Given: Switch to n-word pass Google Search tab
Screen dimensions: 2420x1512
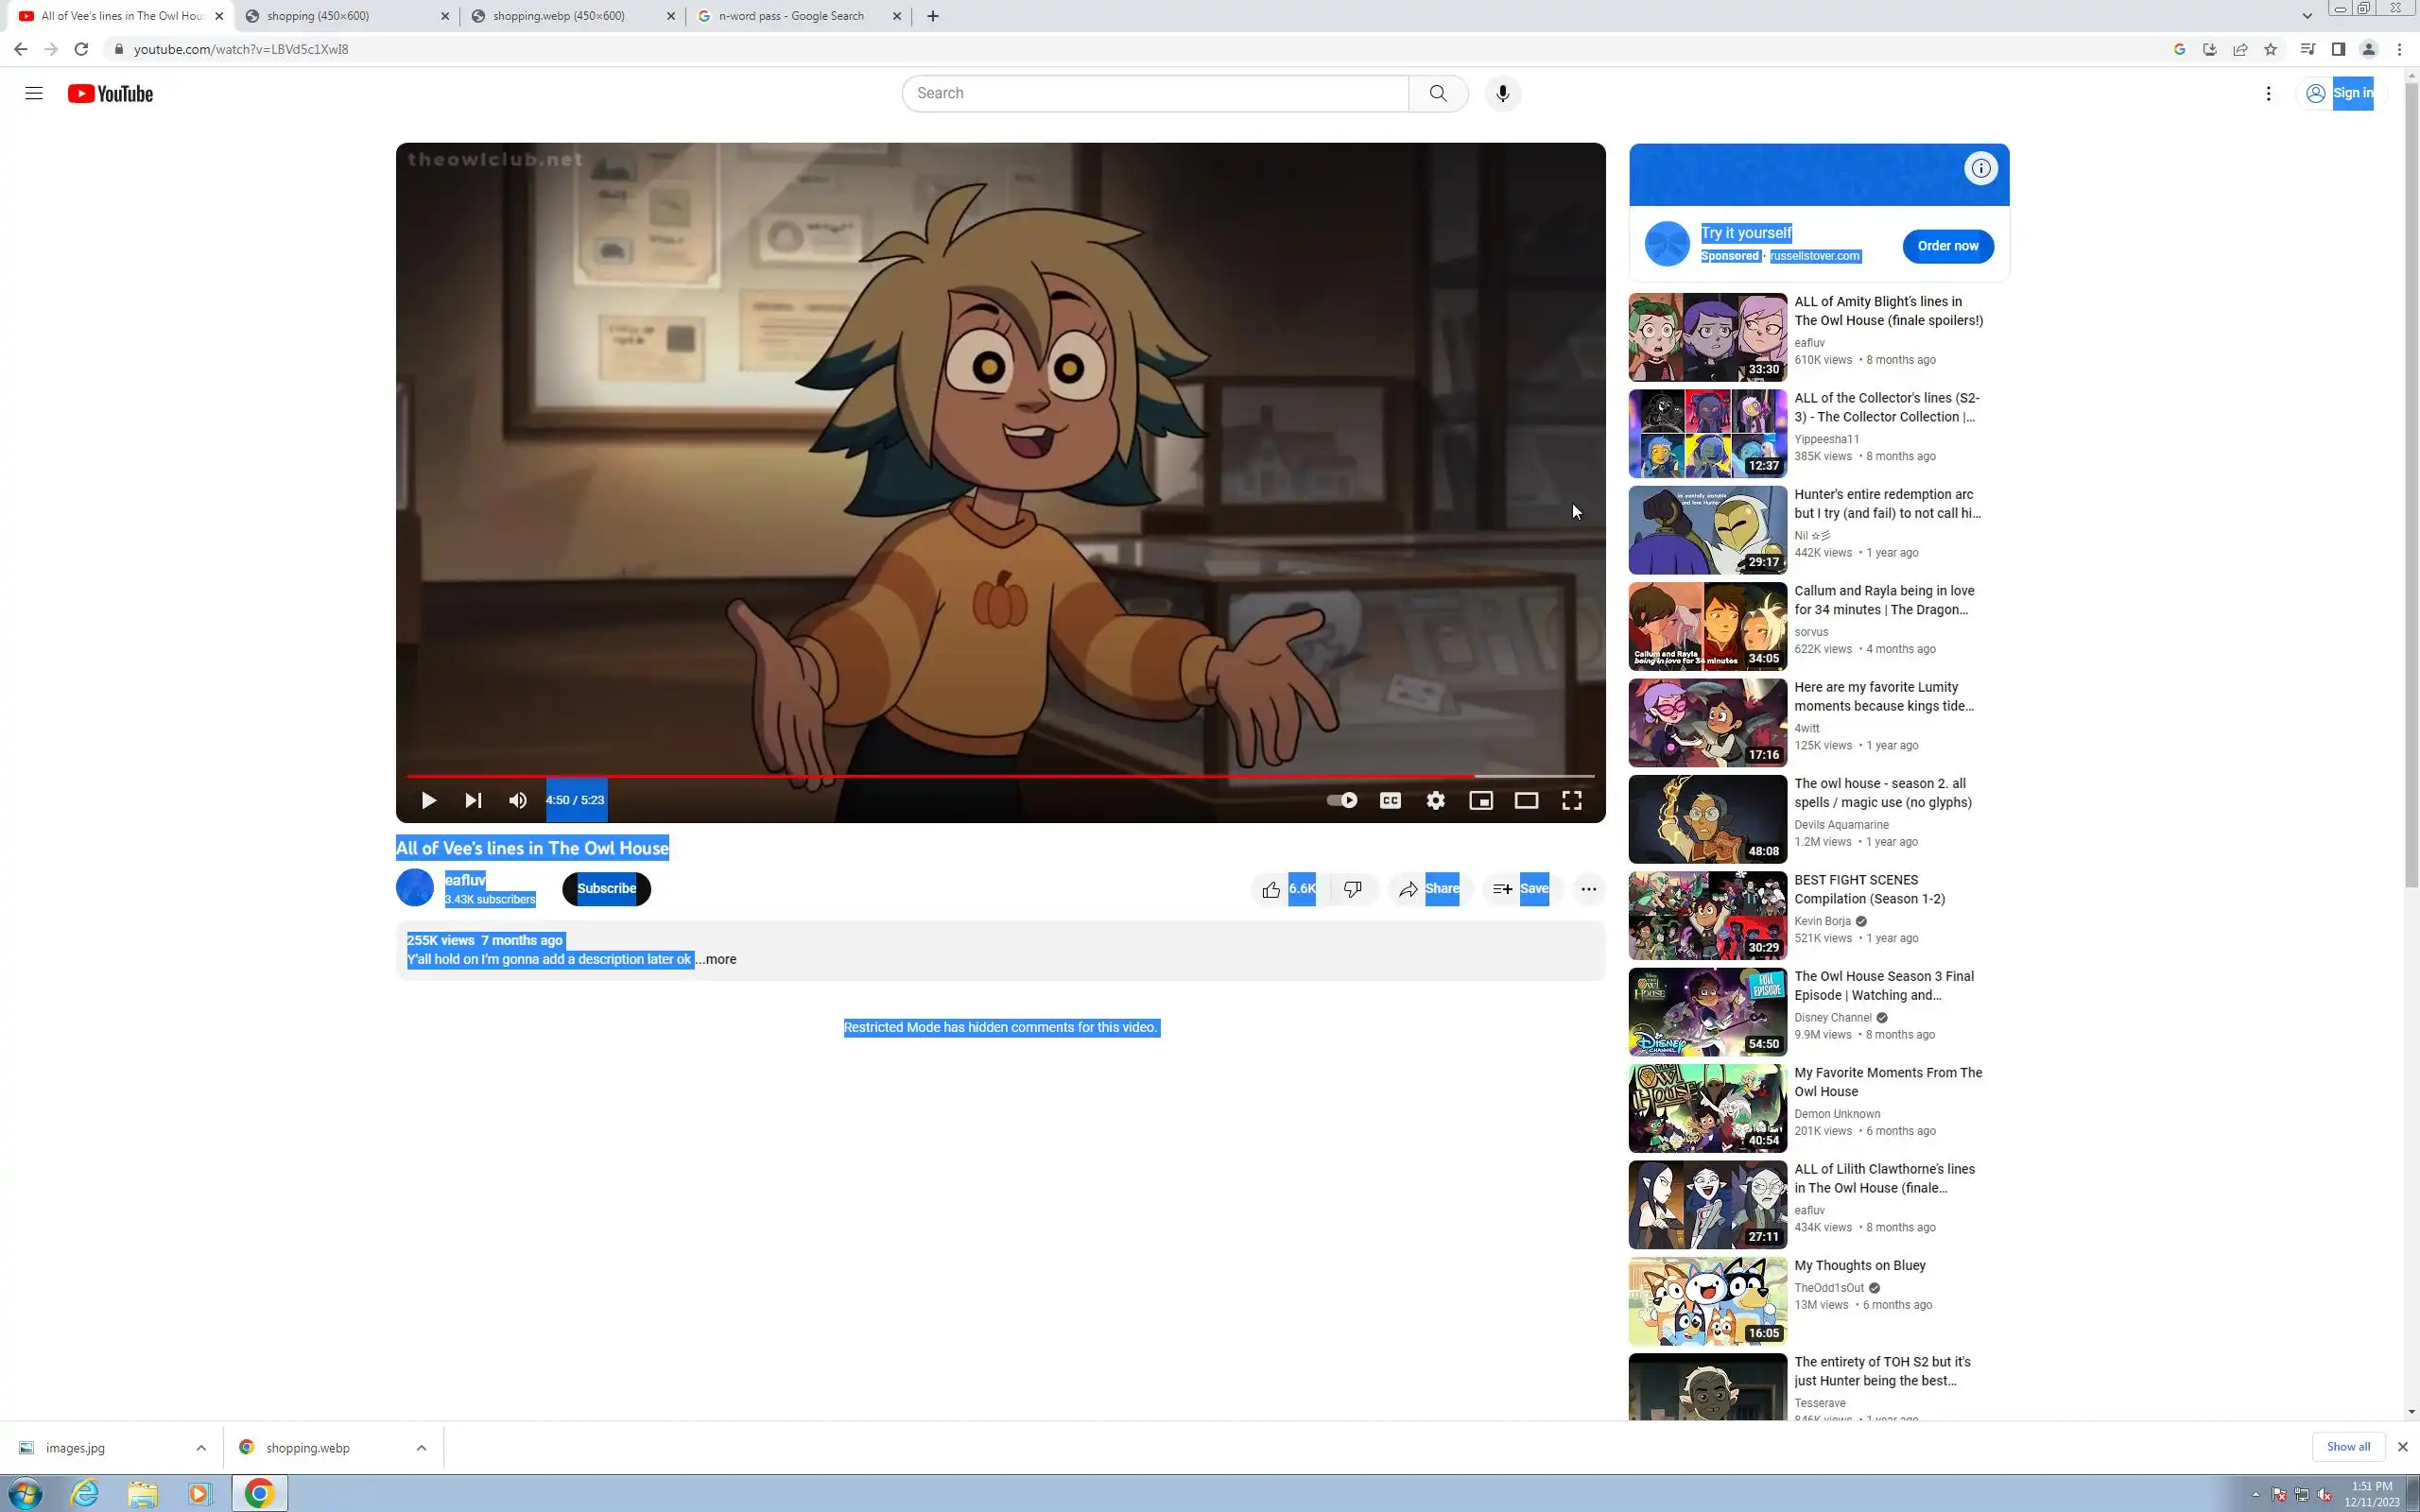Looking at the screenshot, I should [790, 16].
